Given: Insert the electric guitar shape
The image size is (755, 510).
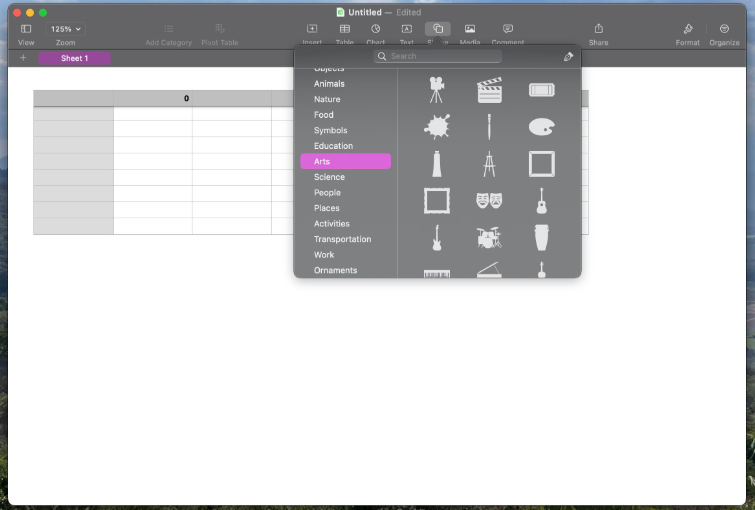Looking at the screenshot, I should pos(437,238).
